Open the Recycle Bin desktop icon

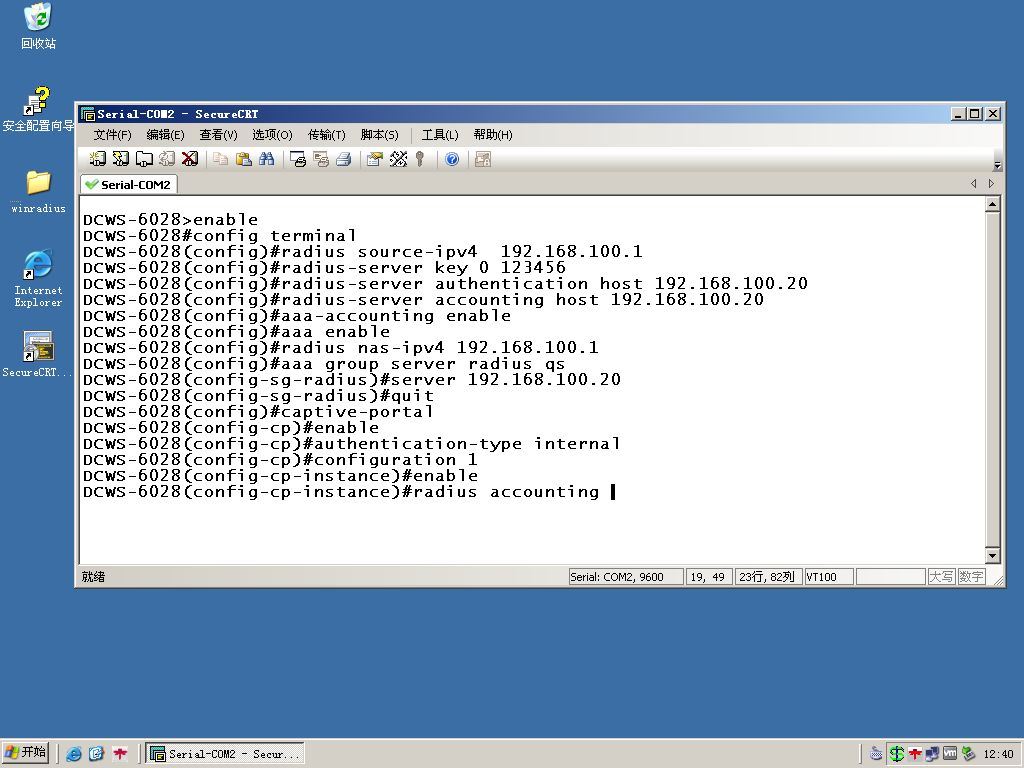(38, 25)
